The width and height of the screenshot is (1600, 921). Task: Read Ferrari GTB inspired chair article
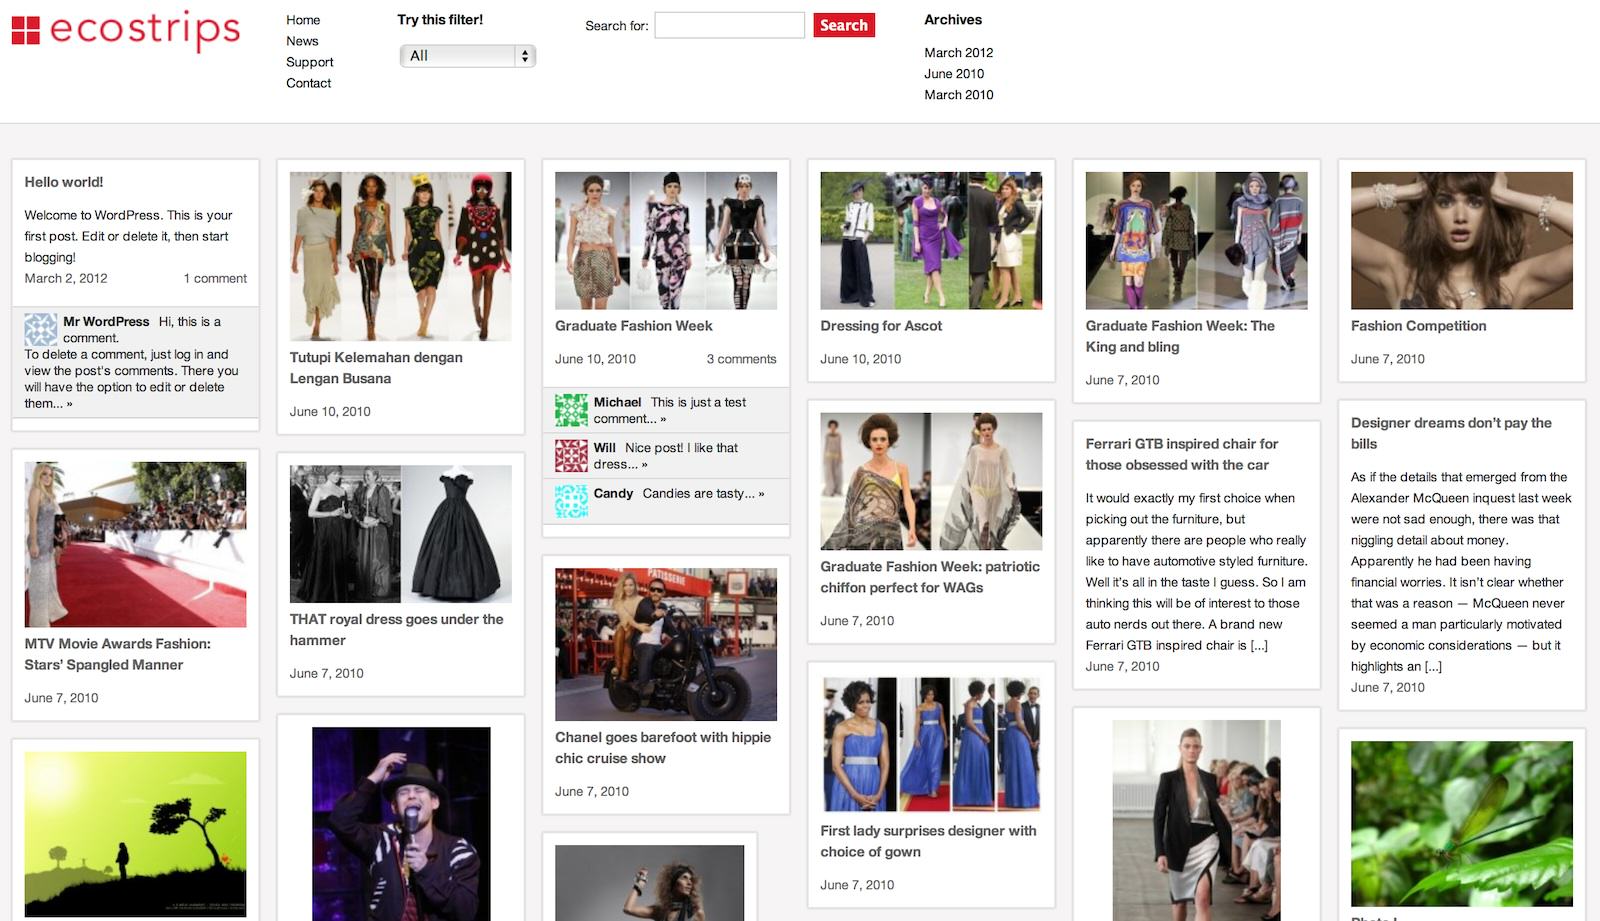pyautogui.click(x=1182, y=454)
